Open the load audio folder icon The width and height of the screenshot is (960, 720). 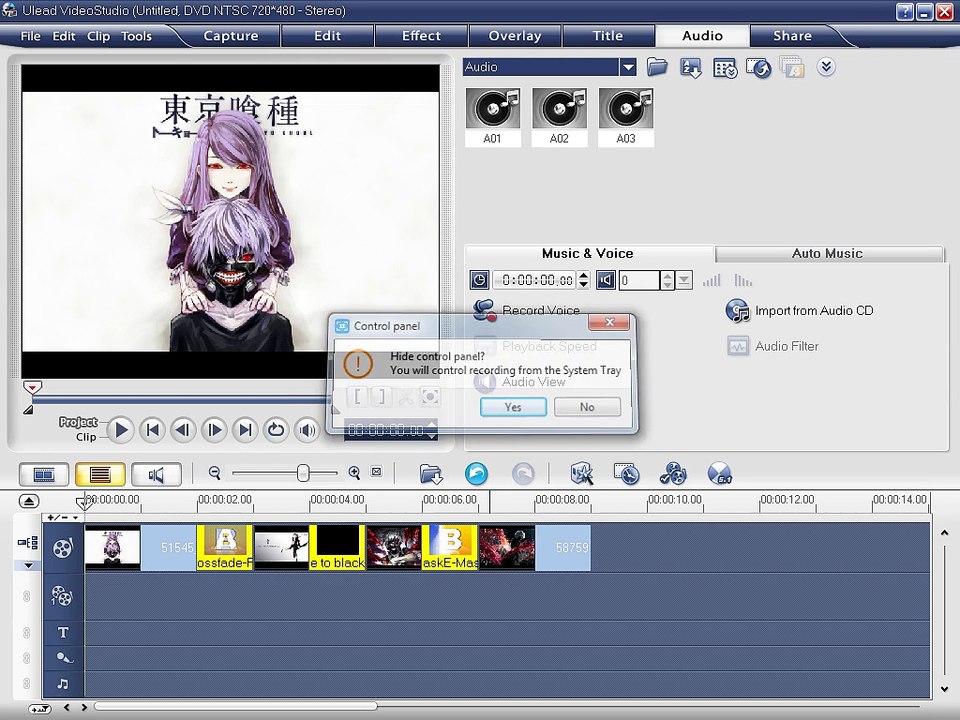pyautogui.click(x=657, y=67)
